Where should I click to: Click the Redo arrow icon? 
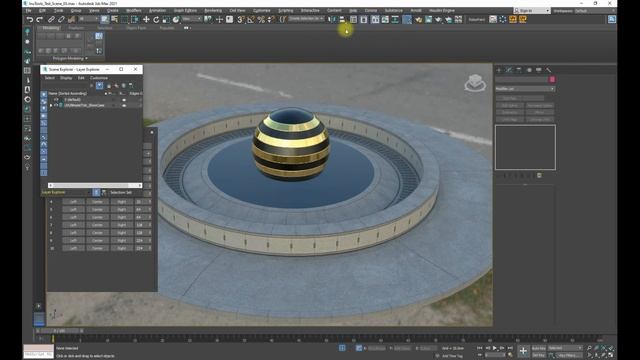point(40,19)
